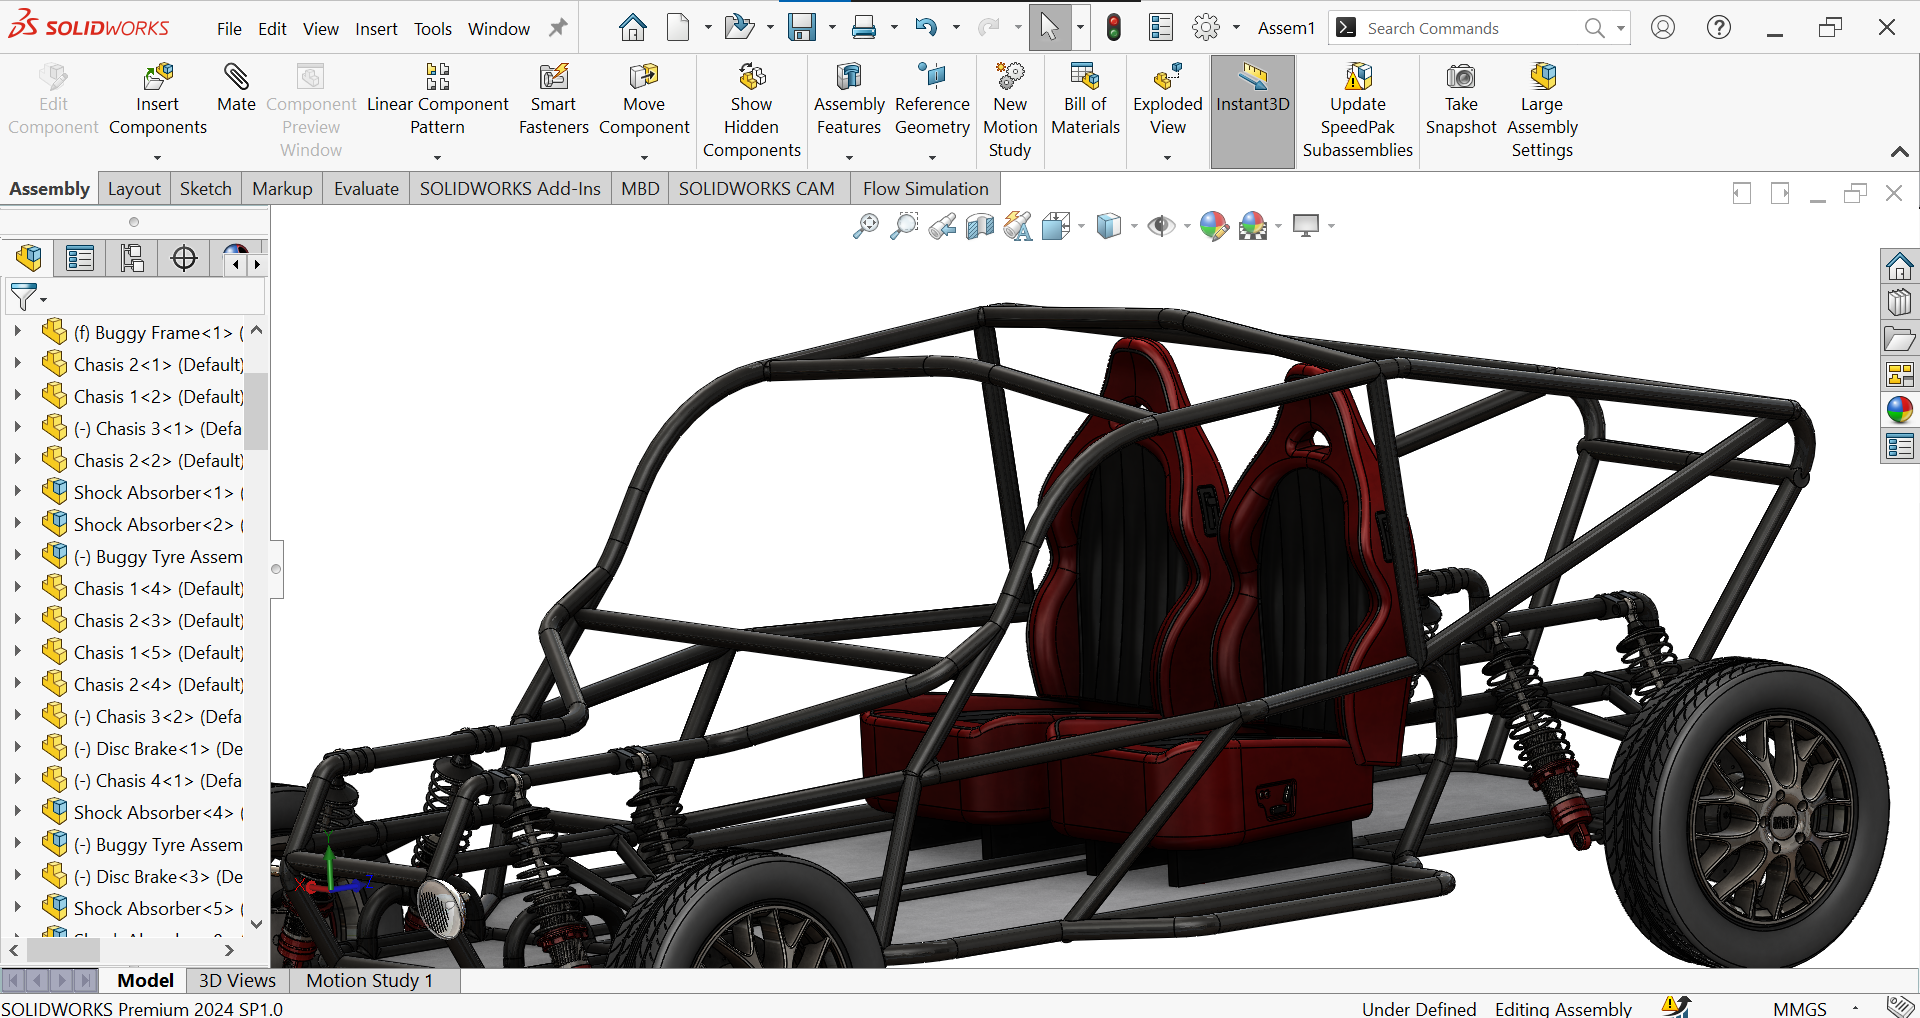Viewport: 1920px width, 1018px height.
Task: Click Zoom to Fit in the view toolbar
Action: (866, 226)
